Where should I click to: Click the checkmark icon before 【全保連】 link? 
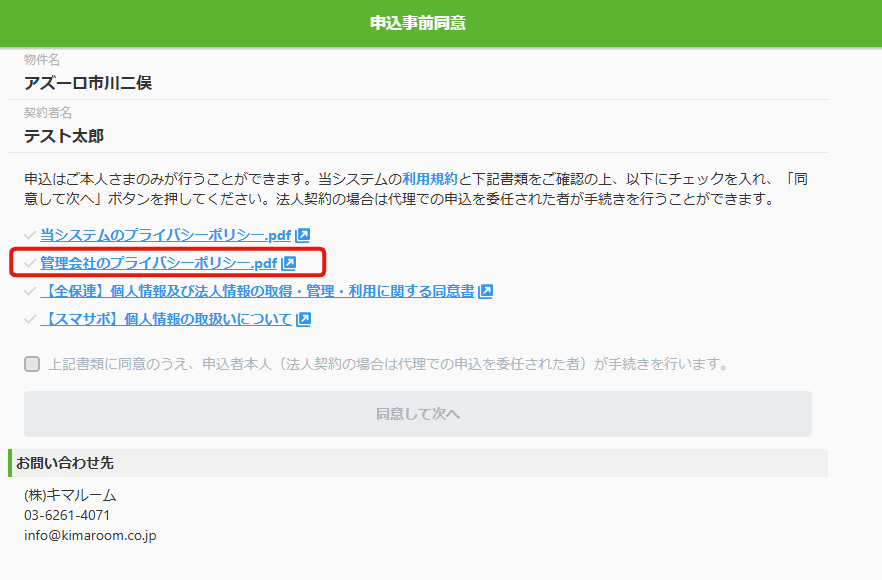30,291
